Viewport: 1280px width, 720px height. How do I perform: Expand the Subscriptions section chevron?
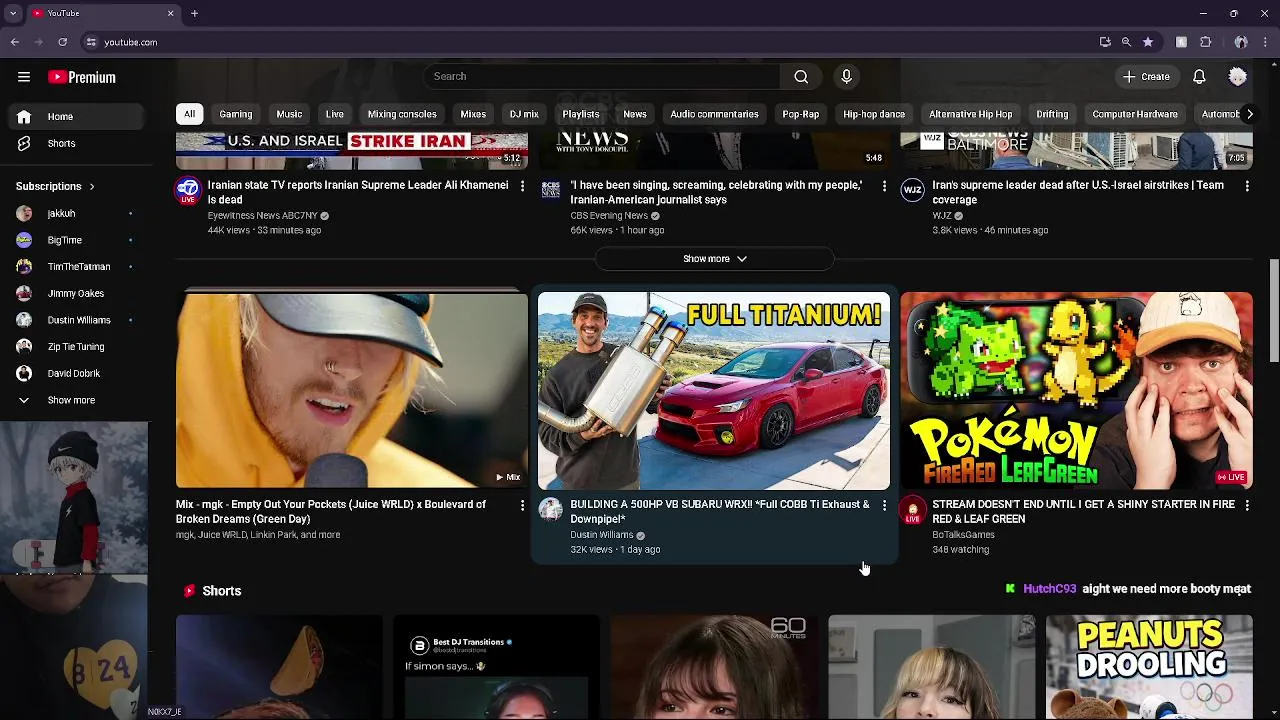pos(92,186)
